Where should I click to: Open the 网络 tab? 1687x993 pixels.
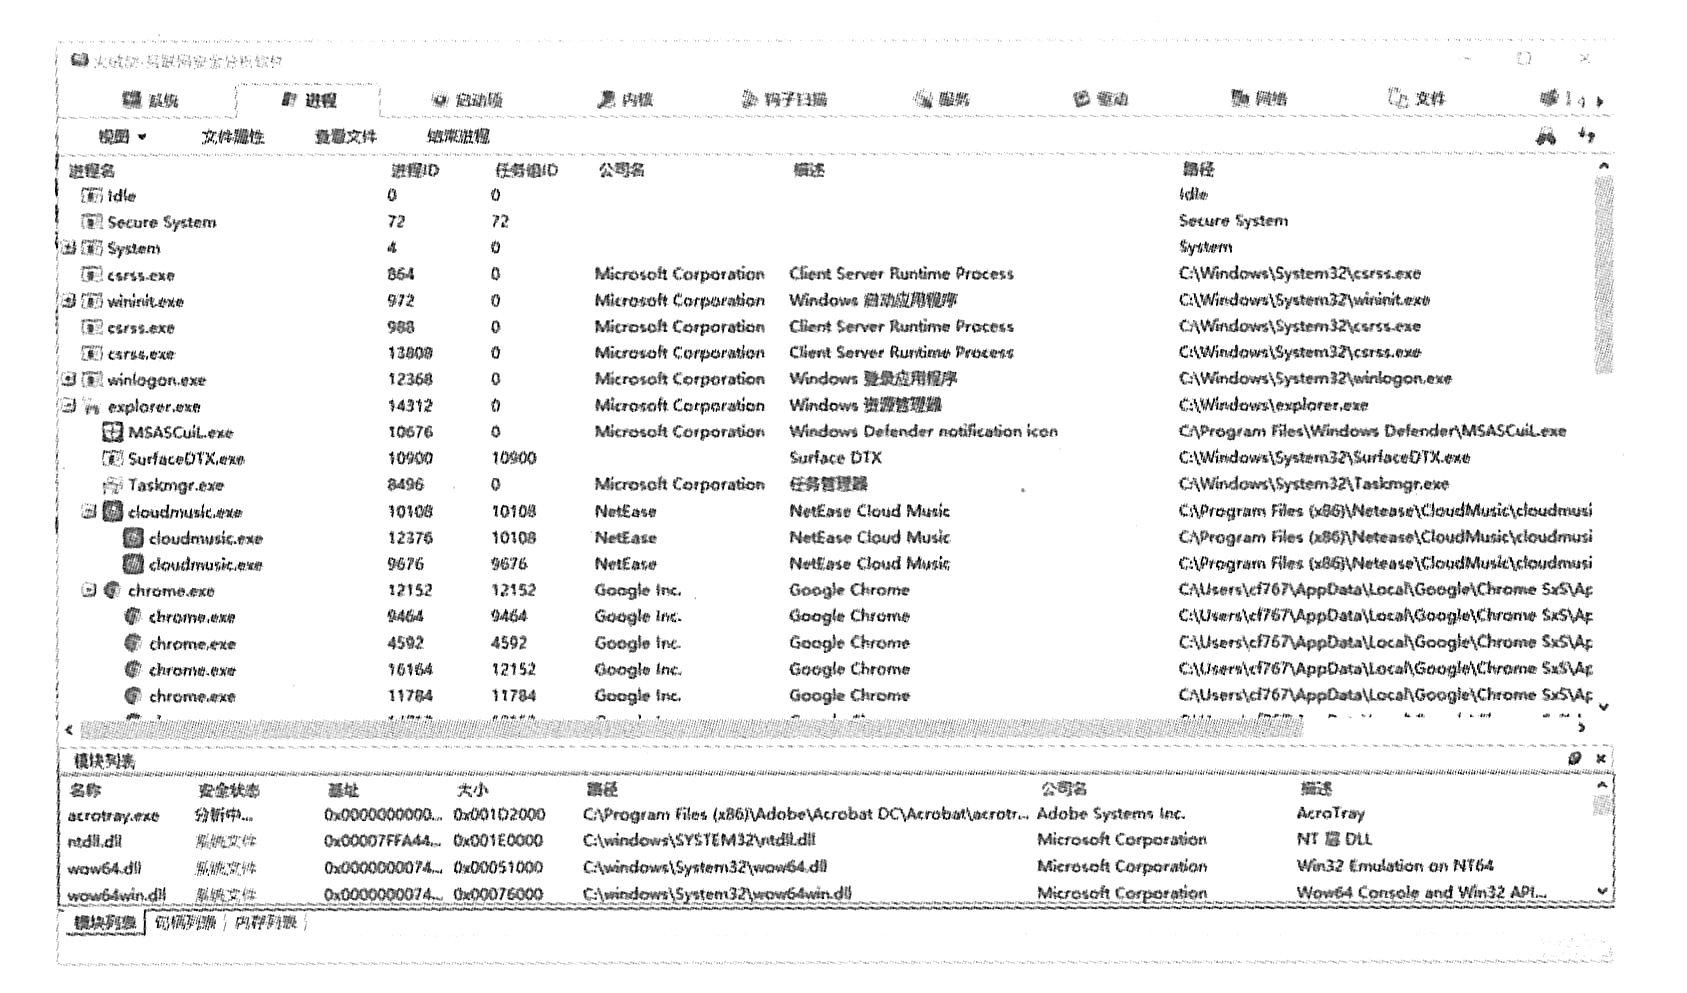pyautogui.click(x=1259, y=99)
